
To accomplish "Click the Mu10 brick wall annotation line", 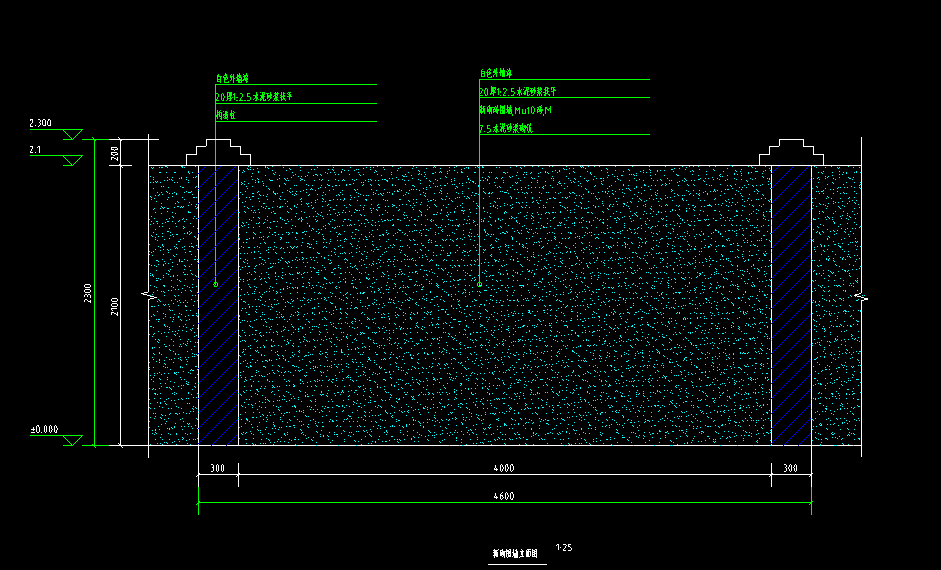I will pos(516,110).
